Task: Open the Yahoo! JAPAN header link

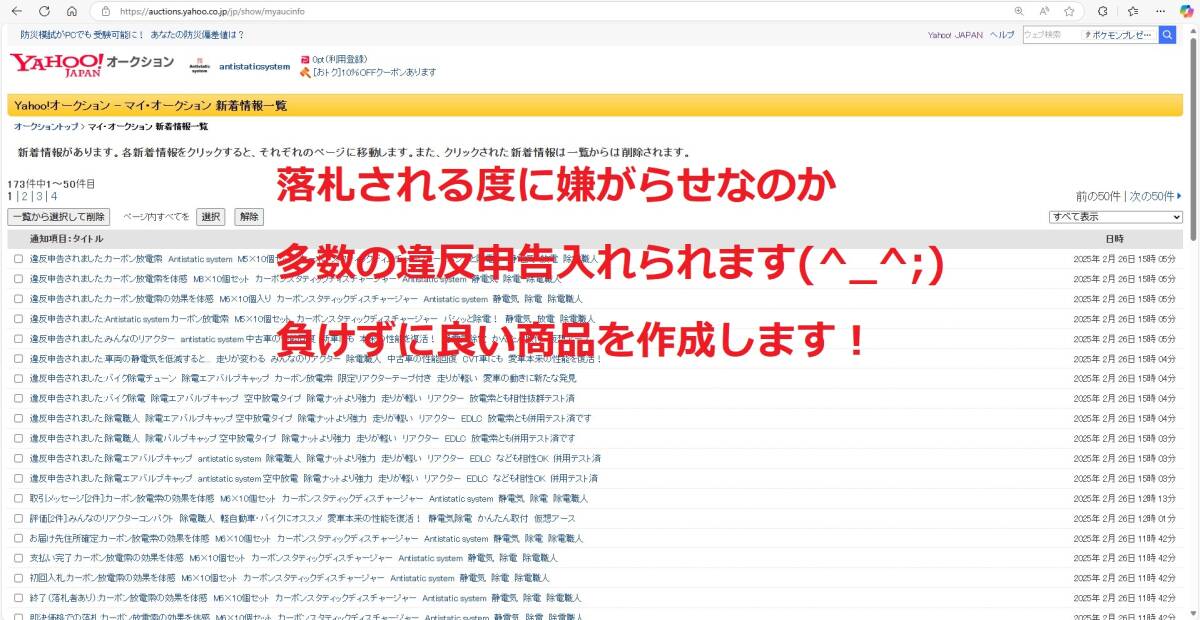Action: (x=955, y=35)
